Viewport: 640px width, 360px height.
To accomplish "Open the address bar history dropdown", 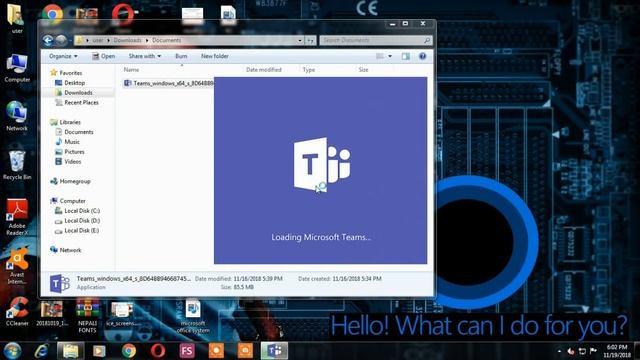I will click(x=300, y=40).
